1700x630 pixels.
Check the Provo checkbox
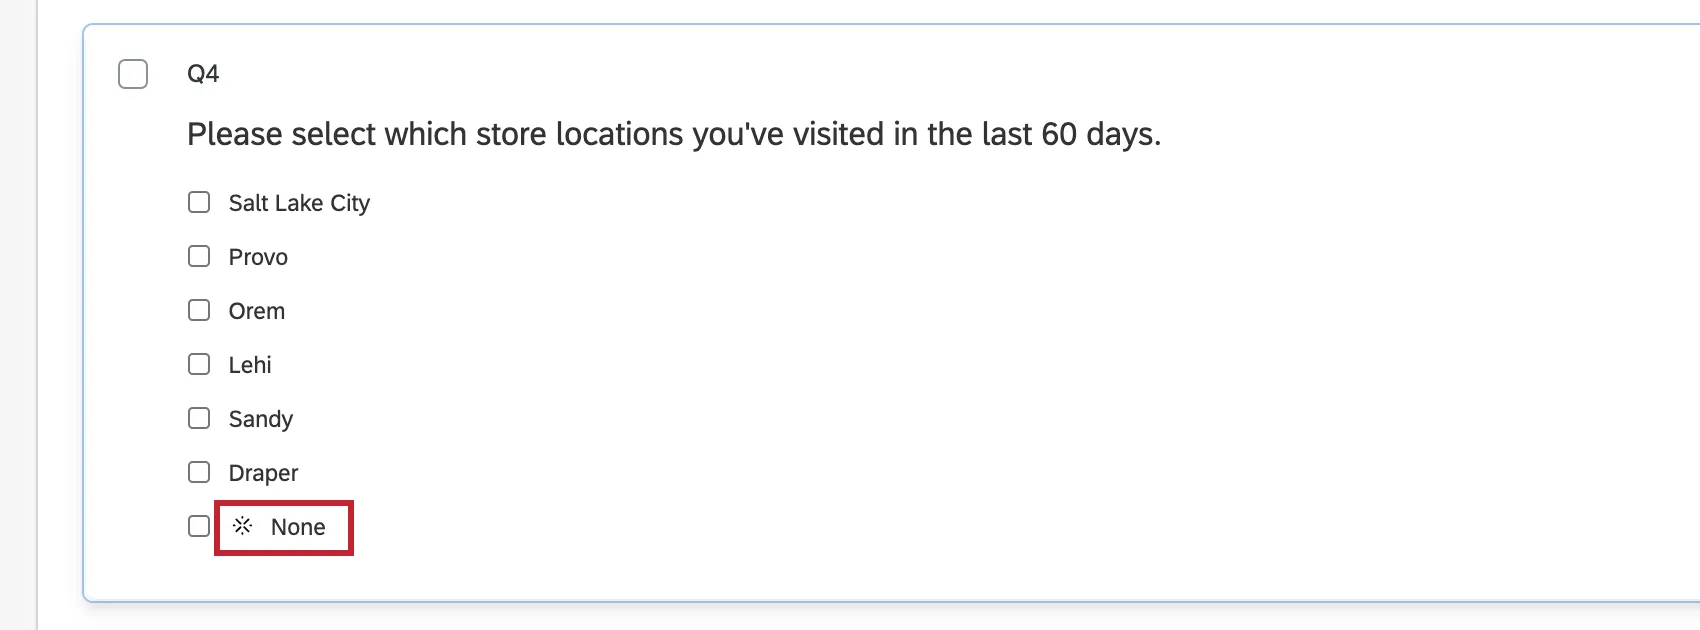click(198, 255)
